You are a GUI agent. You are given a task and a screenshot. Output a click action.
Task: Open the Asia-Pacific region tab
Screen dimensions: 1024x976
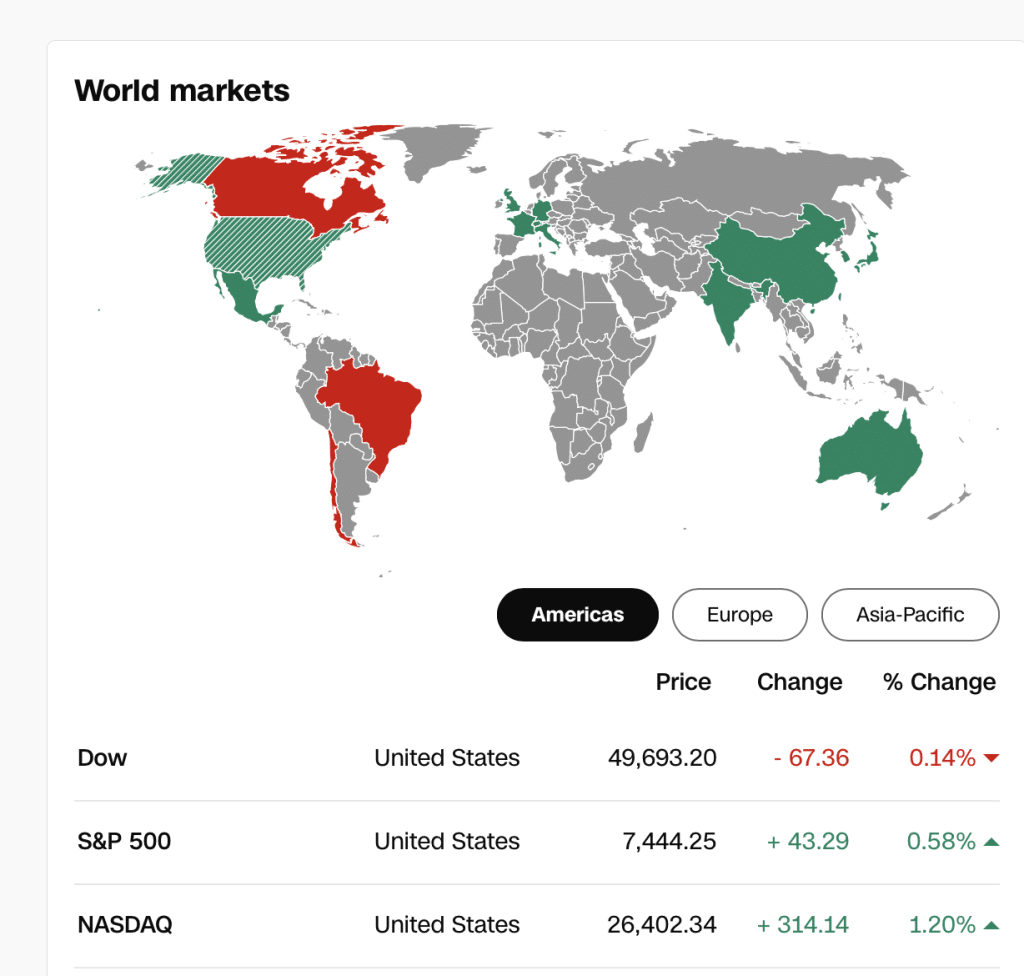(910, 614)
